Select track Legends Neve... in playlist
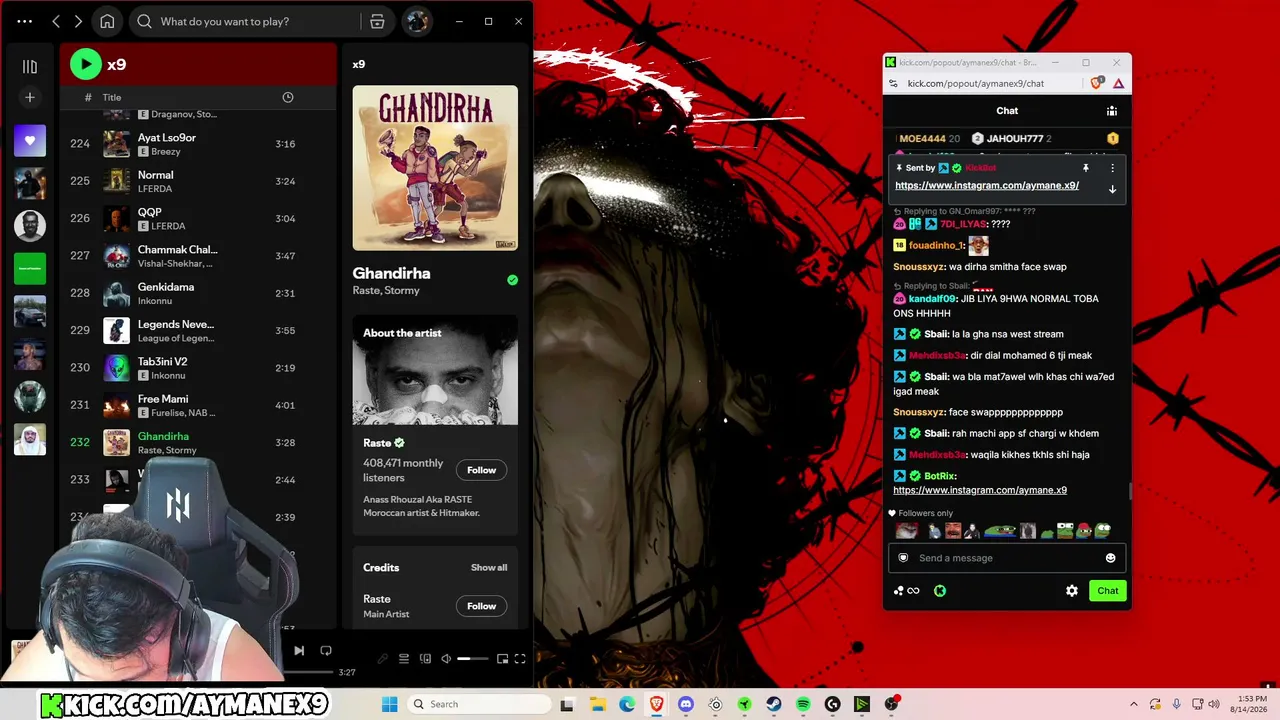 click(198, 330)
